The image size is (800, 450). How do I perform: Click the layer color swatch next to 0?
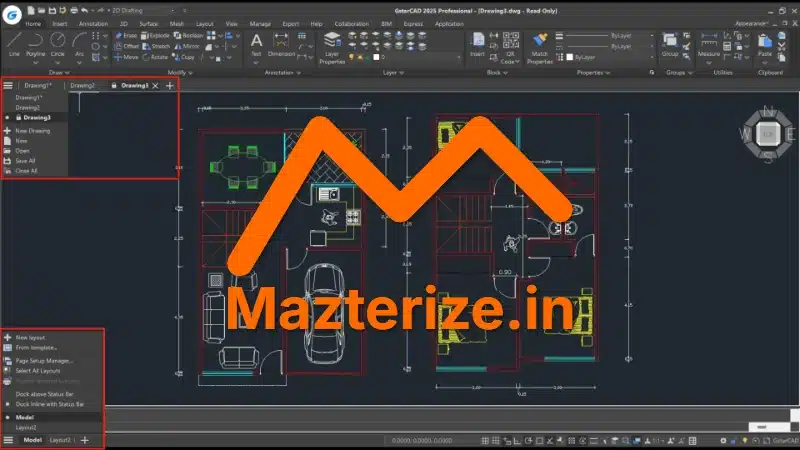(376, 57)
